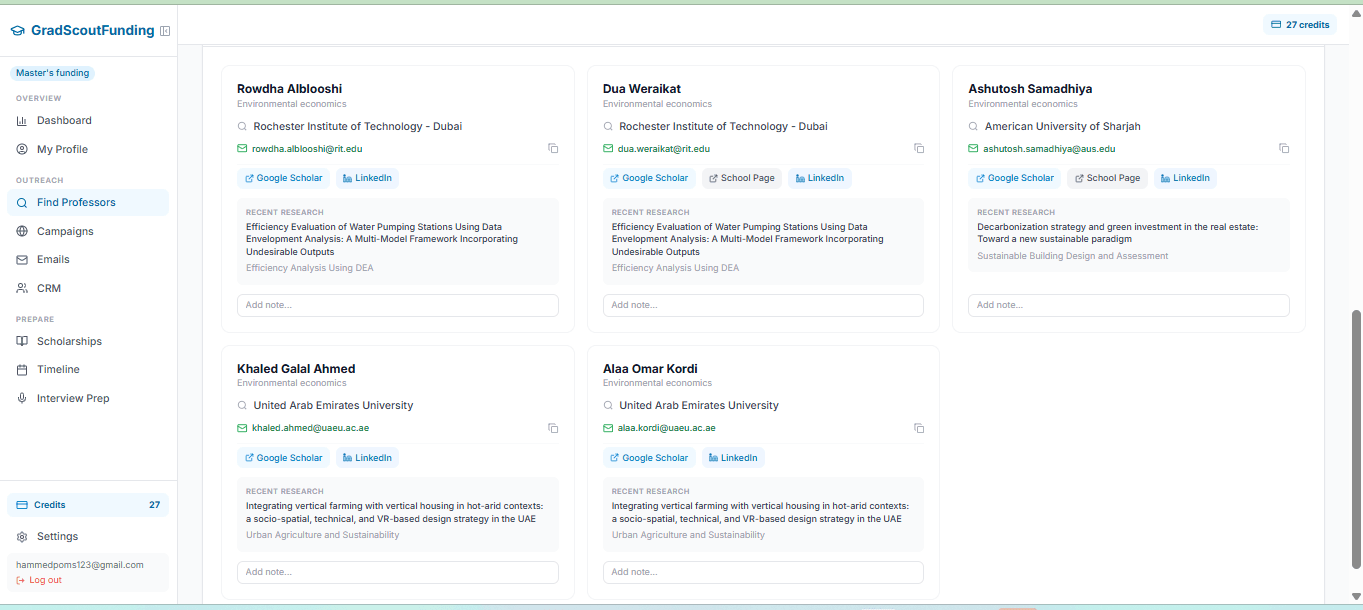Screen dimensions: 1363x610
Task: Open Scholarships page
Action: click(x=88, y=341)
